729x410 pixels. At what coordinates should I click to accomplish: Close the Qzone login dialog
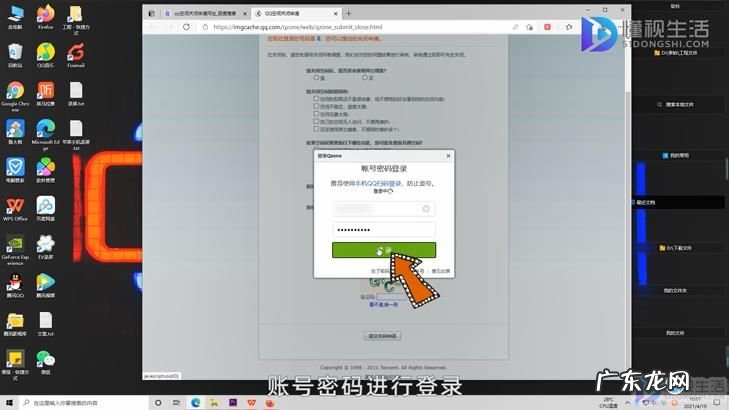click(448, 156)
